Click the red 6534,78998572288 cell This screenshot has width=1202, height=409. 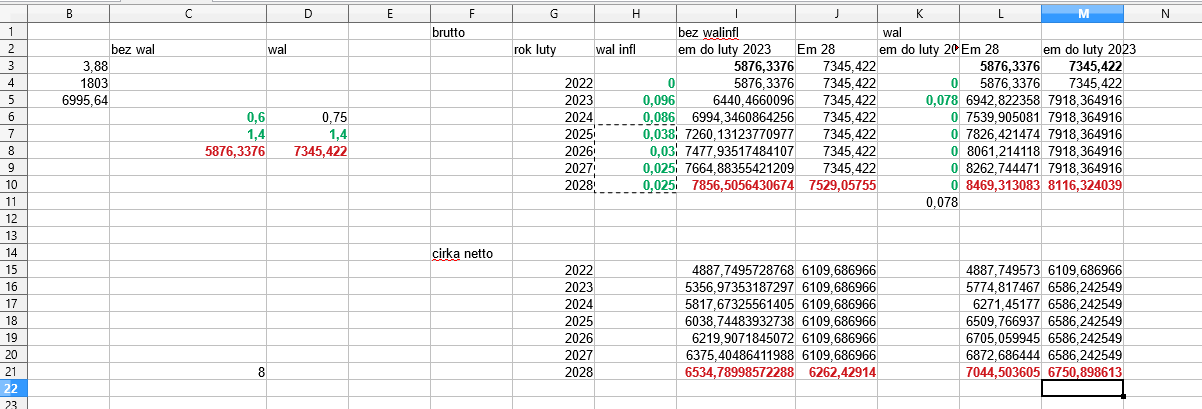tap(736, 372)
